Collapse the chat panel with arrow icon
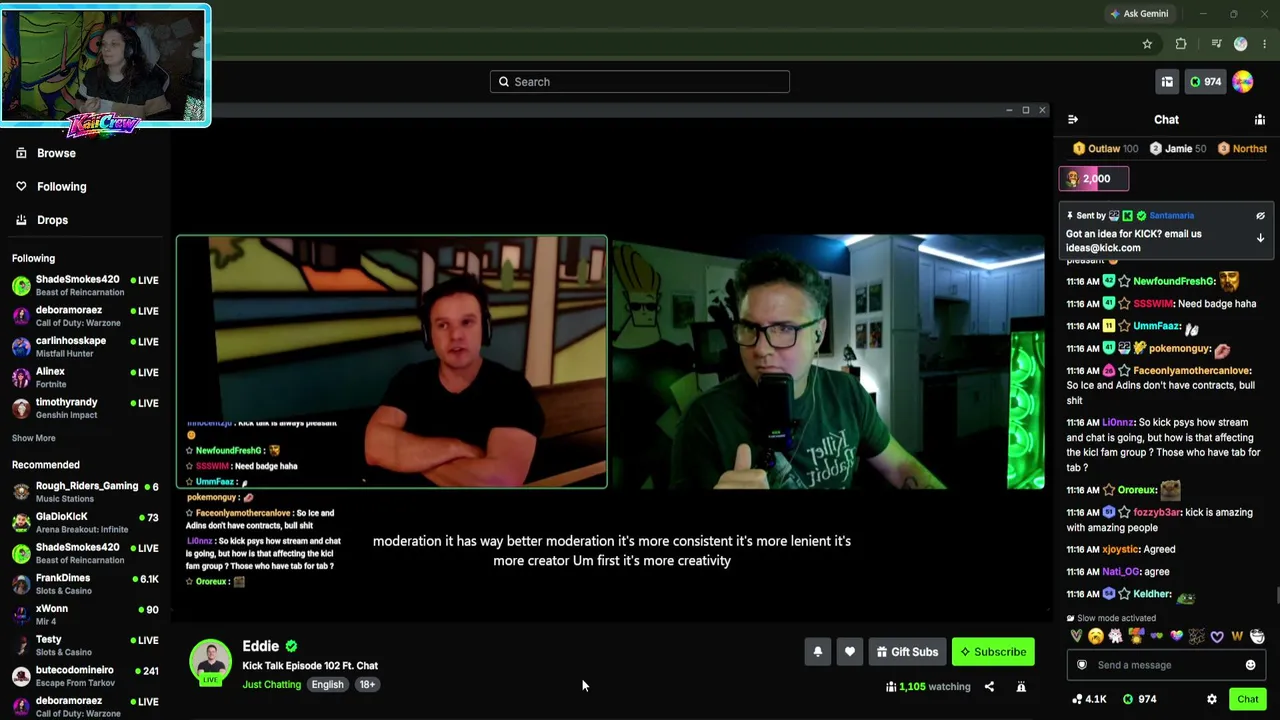Viewport: 1280px width, 720px height. pos(1073,120)
